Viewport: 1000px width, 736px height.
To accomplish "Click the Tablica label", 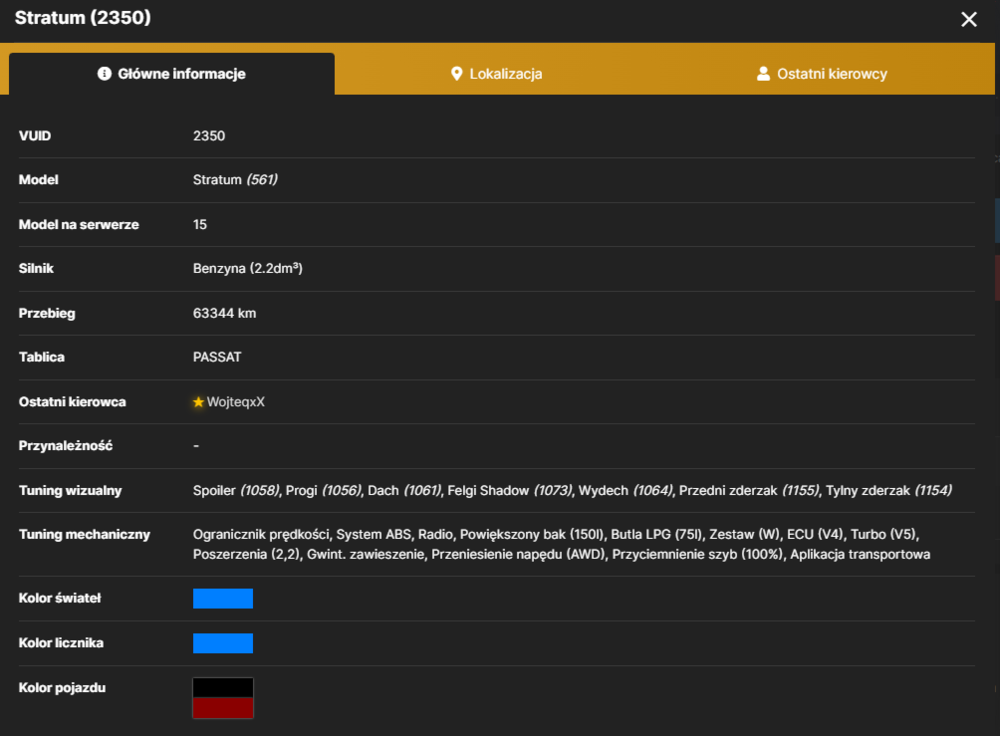I will click(x=41, y=357).
